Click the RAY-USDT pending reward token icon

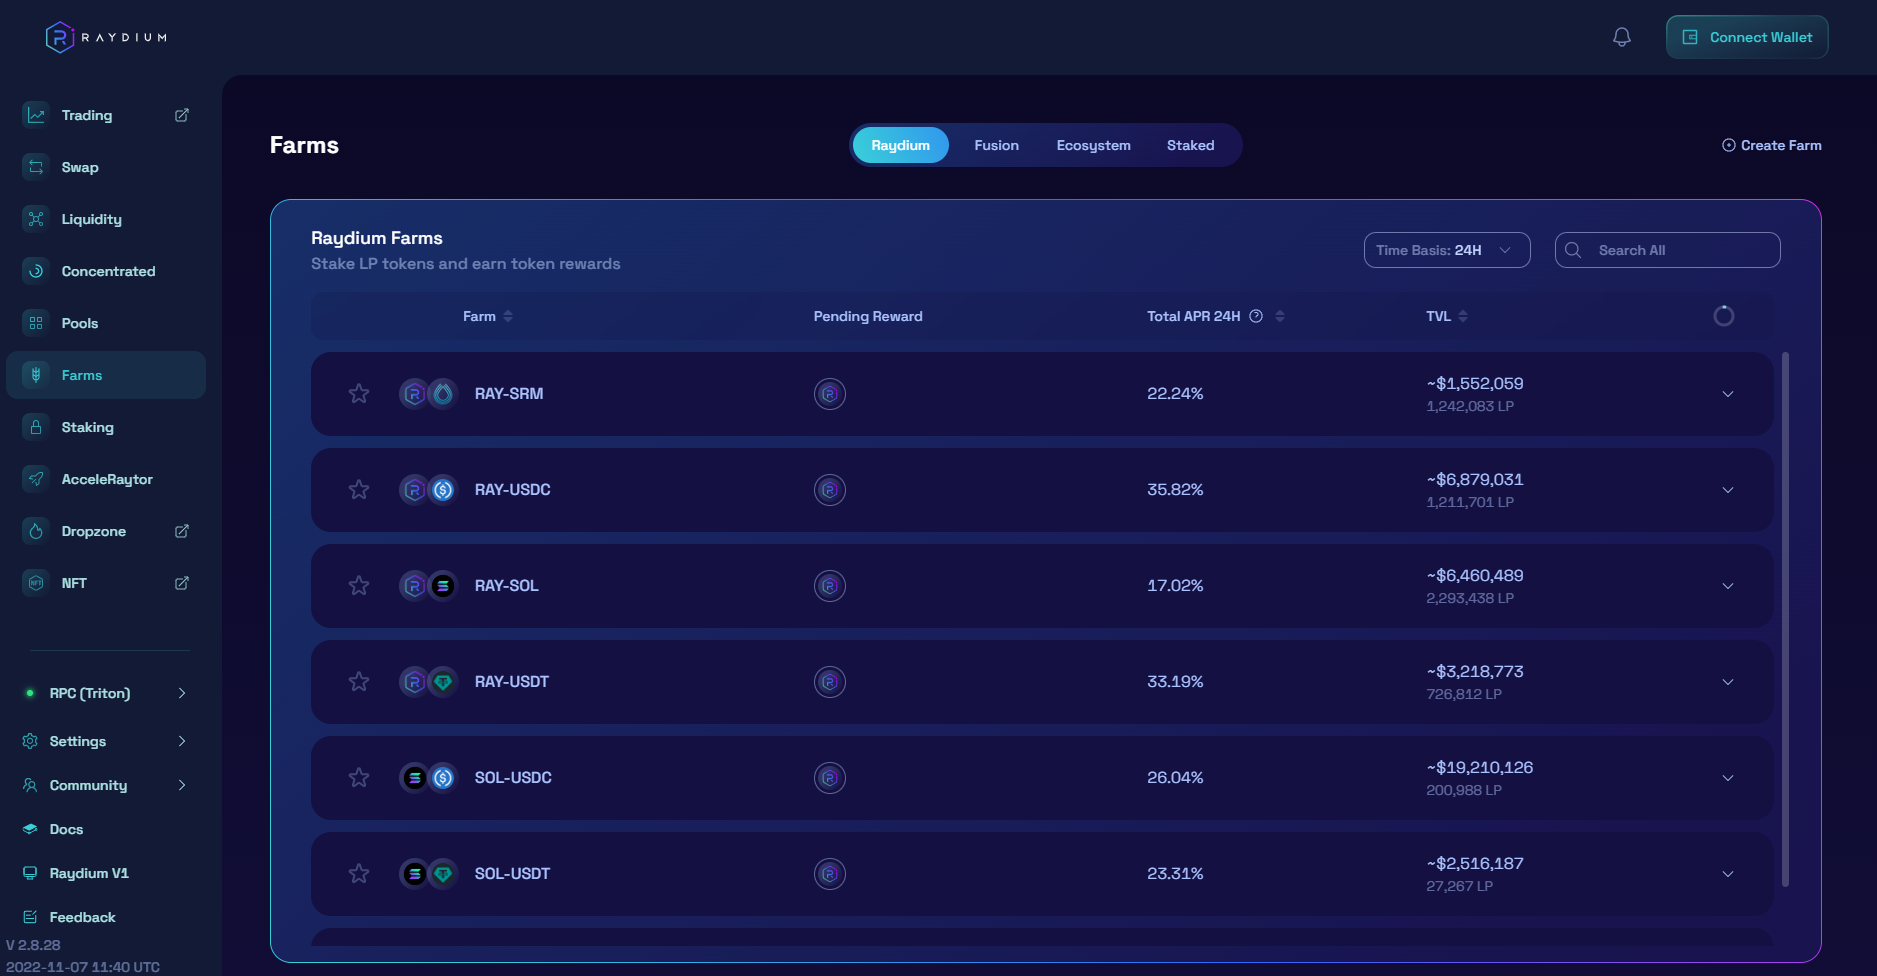point(830,682)
